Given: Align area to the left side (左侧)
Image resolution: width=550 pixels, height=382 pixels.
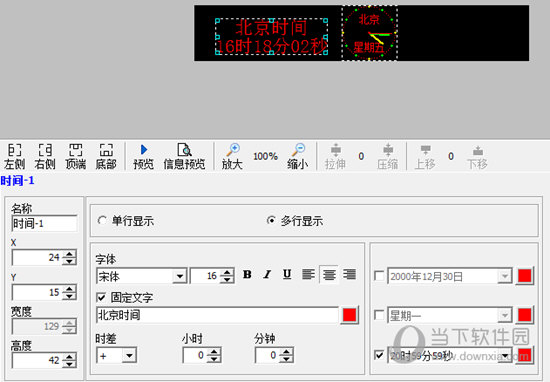Looking at the screenshot, I should (15, 156).
